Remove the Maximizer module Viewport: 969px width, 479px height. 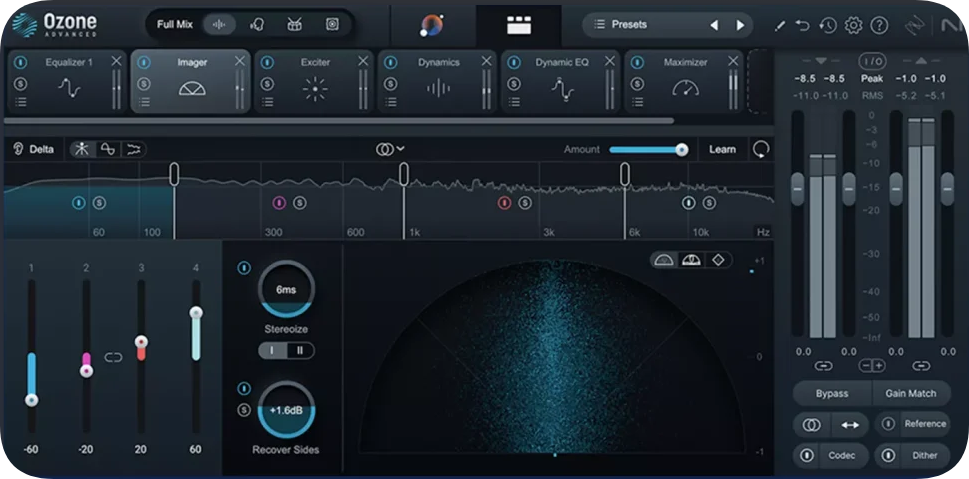click(733, 61)
